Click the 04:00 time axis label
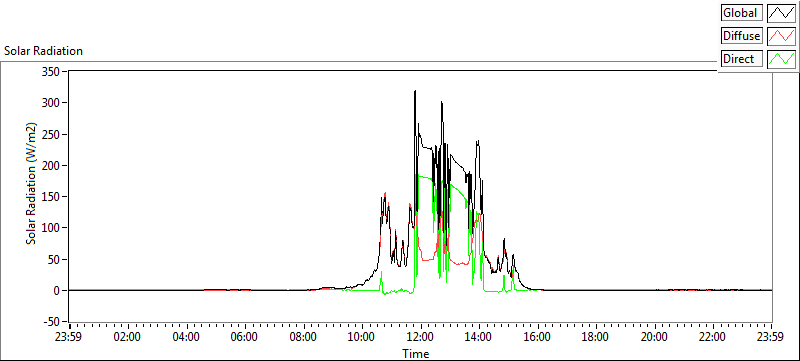The image size is (800, 361). coord(187,337)
